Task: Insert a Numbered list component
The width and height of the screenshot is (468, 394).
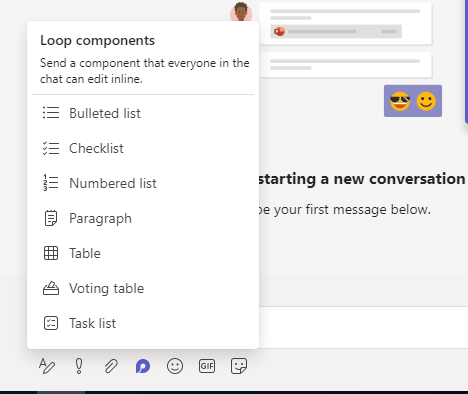Action: tap(143, 183)
